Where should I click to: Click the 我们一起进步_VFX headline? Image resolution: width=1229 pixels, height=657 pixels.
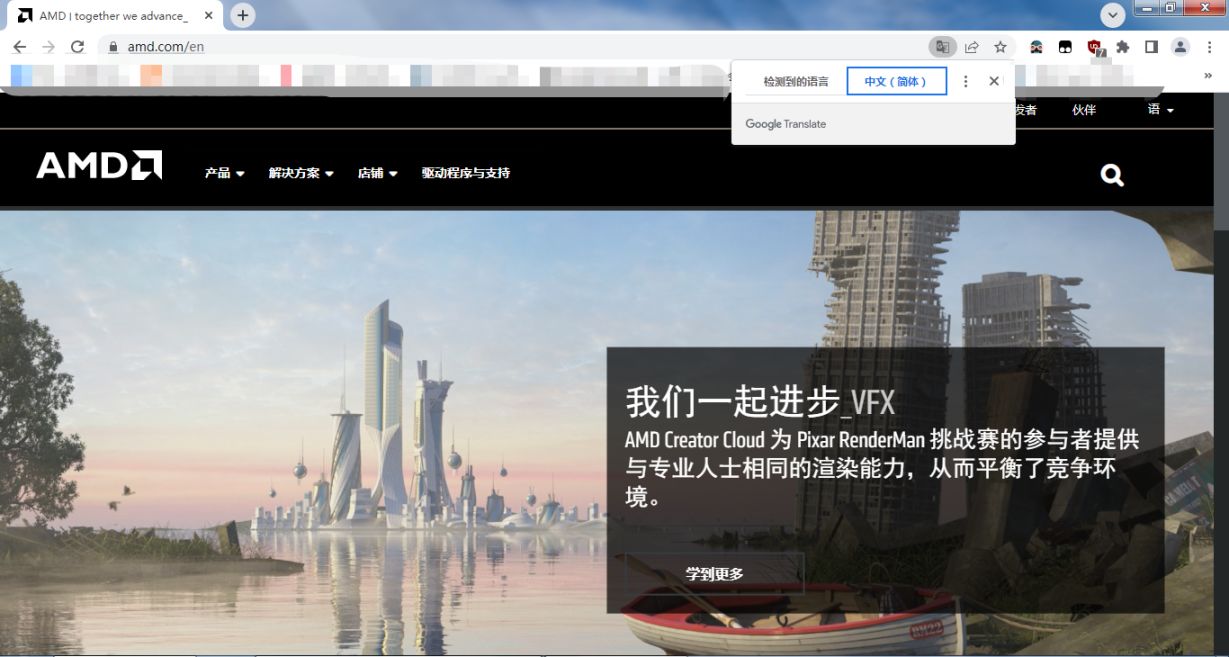[x=760, y=402]
